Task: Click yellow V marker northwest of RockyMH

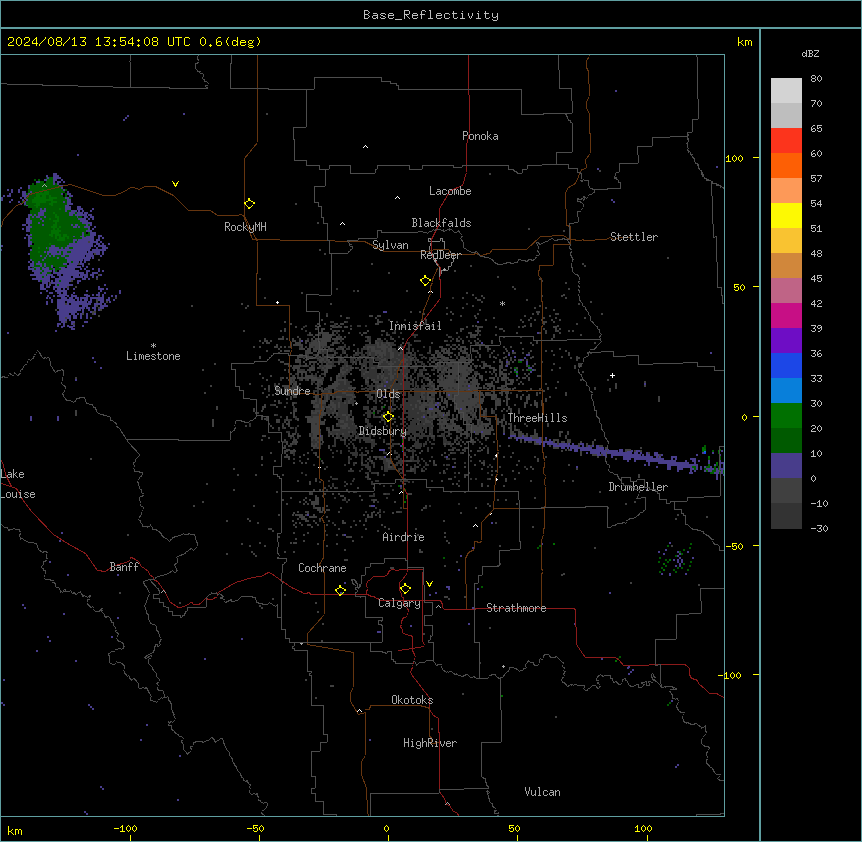Action: click(175, 184)
